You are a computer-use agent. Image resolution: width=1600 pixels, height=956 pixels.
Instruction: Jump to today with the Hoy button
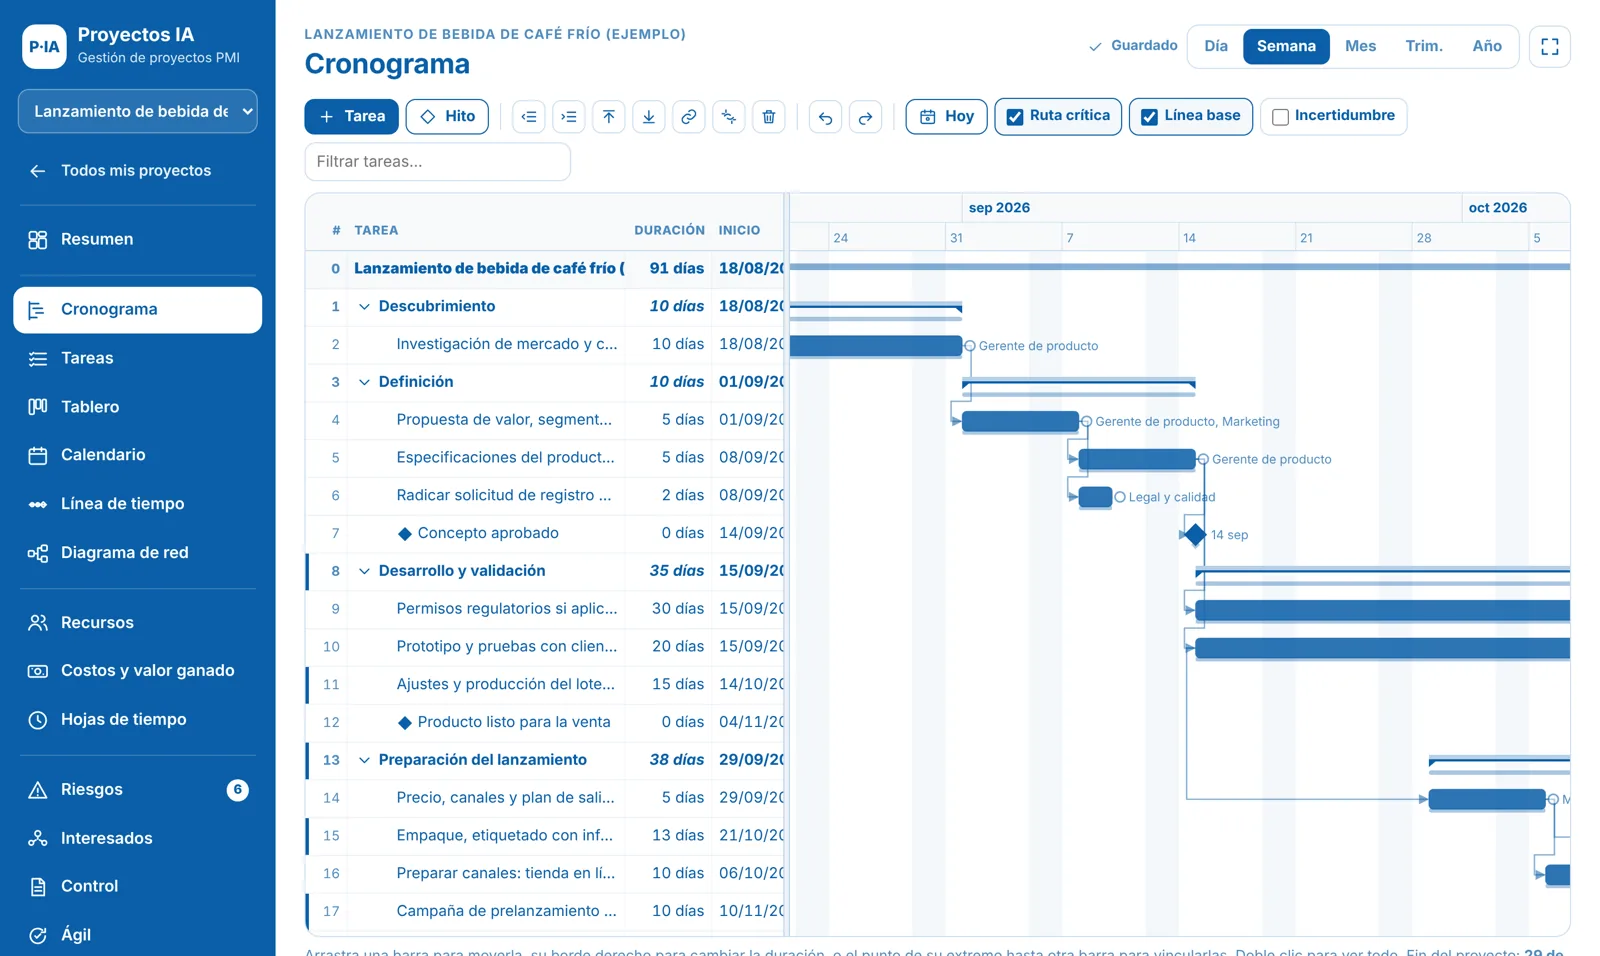[x=946, y=117]
